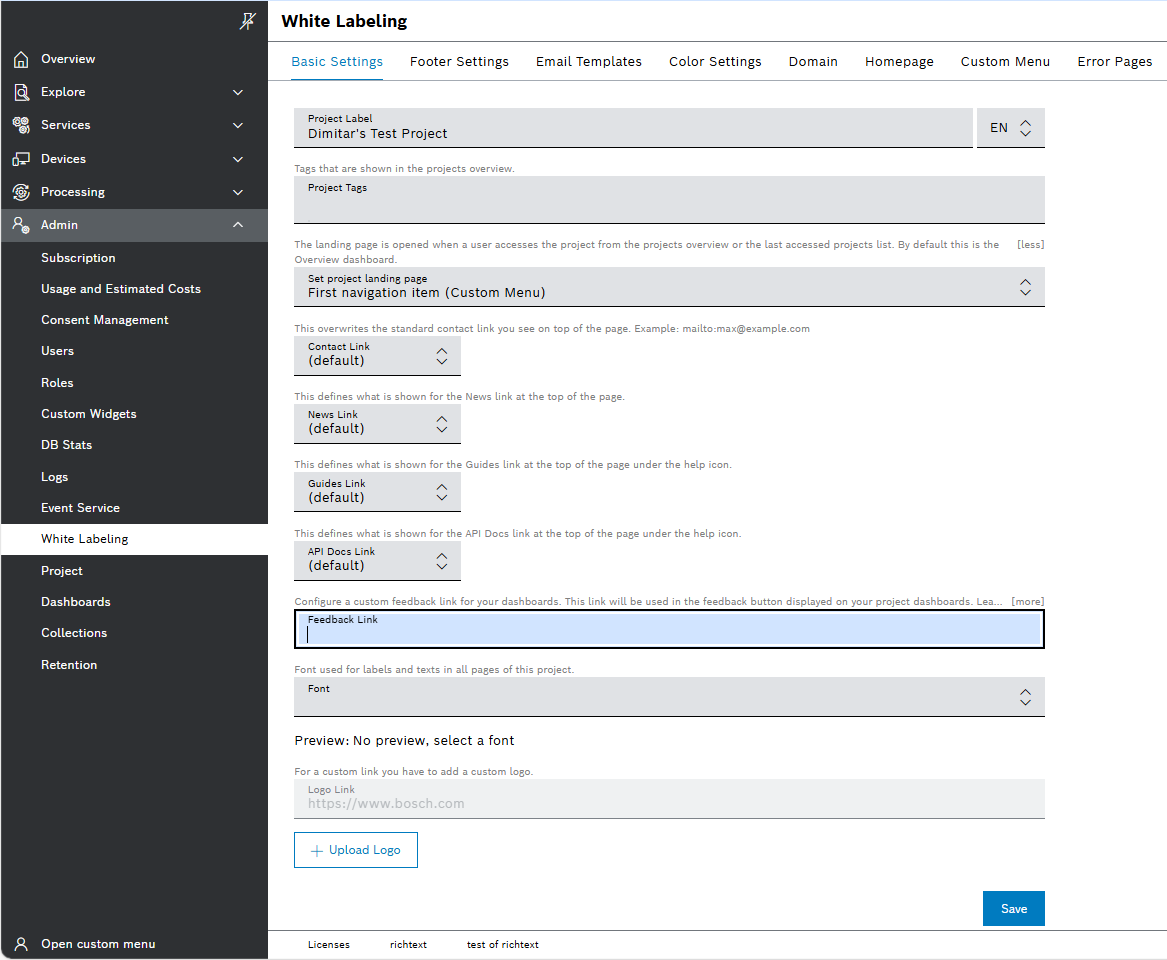Open the EN language dropdown
The height and width of the screenshot is (960, 1167).
click(x=1010, y=128)
